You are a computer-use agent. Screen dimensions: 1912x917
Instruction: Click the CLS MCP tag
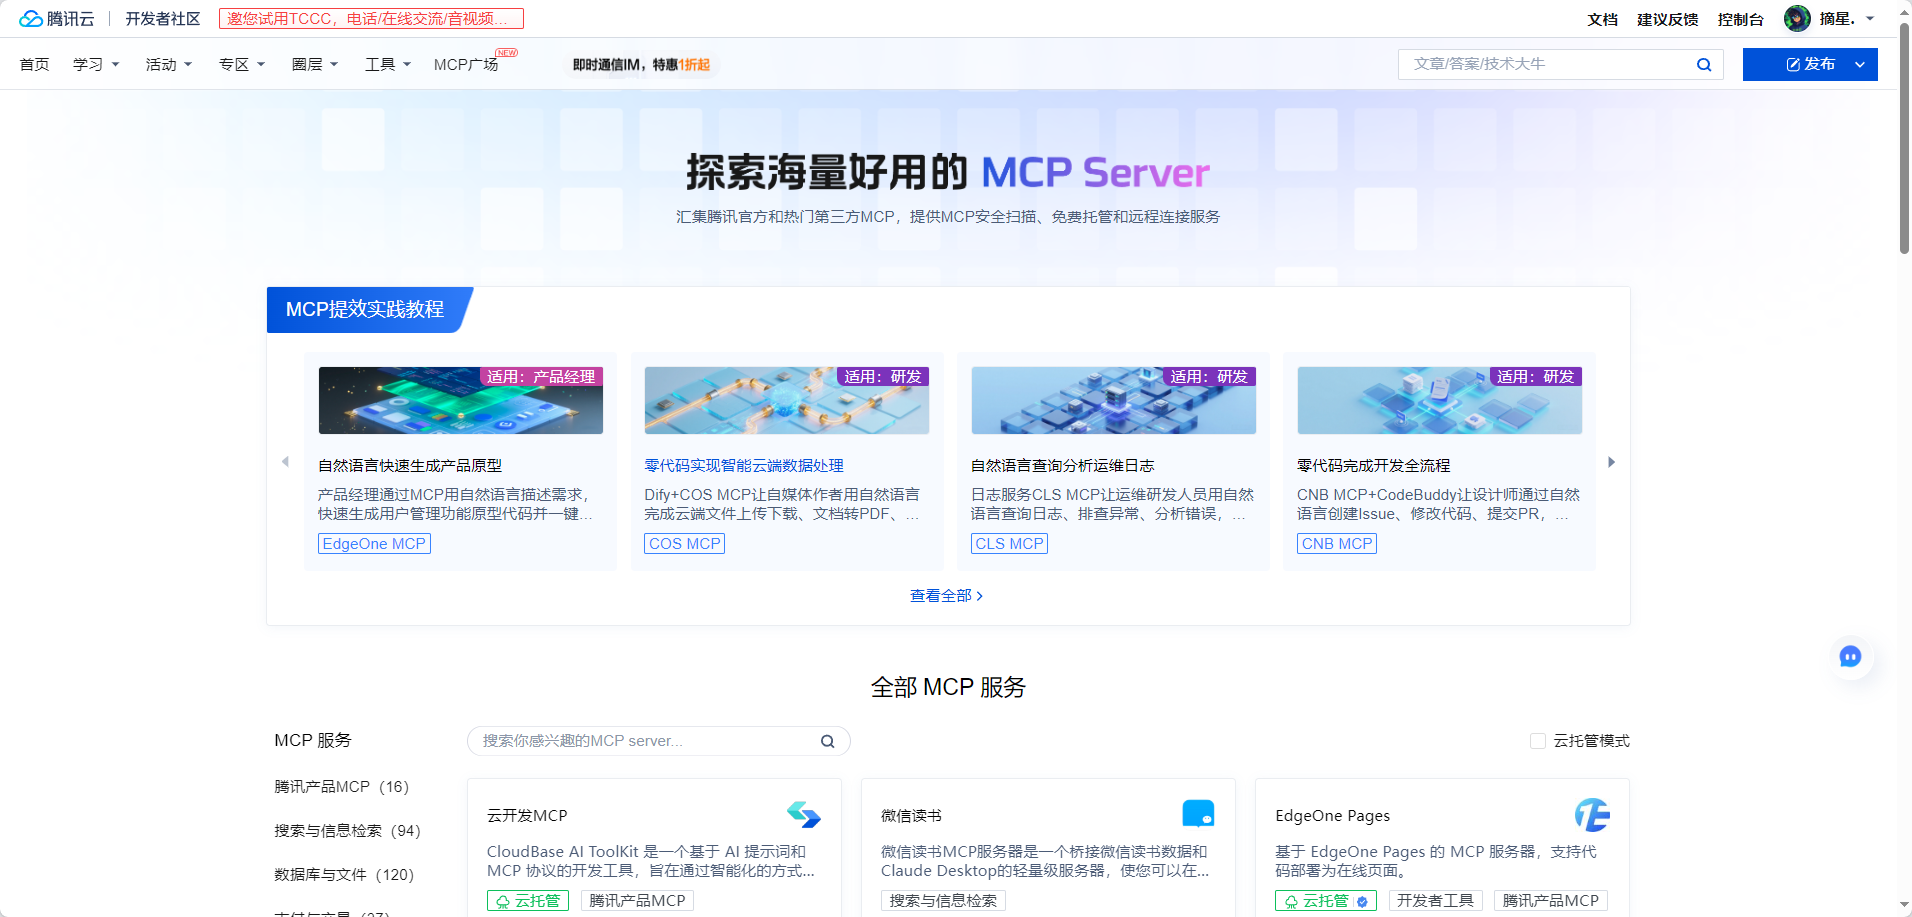pos(1010,544)
